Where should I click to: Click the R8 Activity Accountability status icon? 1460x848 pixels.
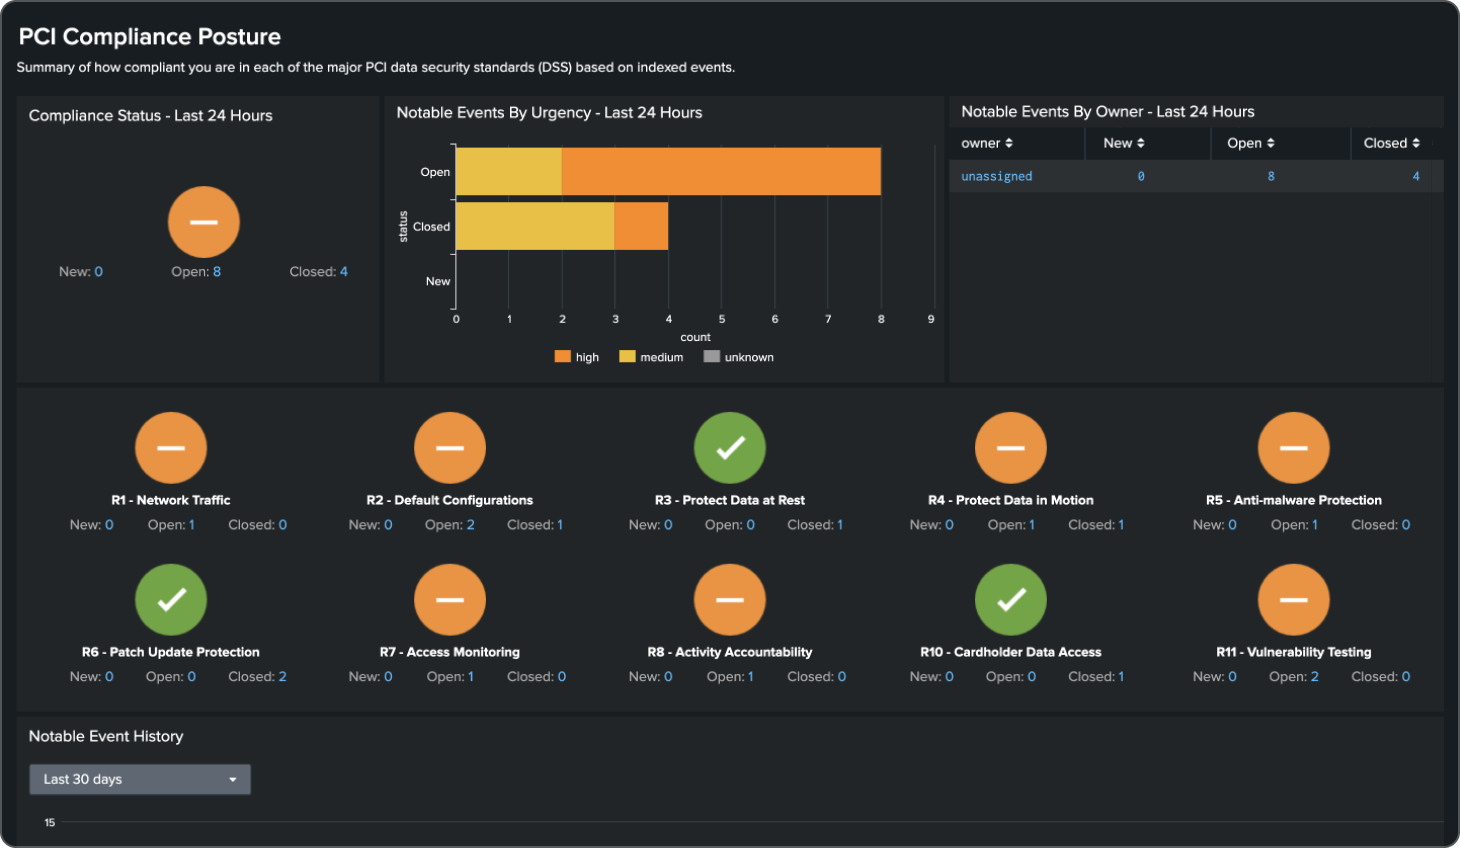730,600
